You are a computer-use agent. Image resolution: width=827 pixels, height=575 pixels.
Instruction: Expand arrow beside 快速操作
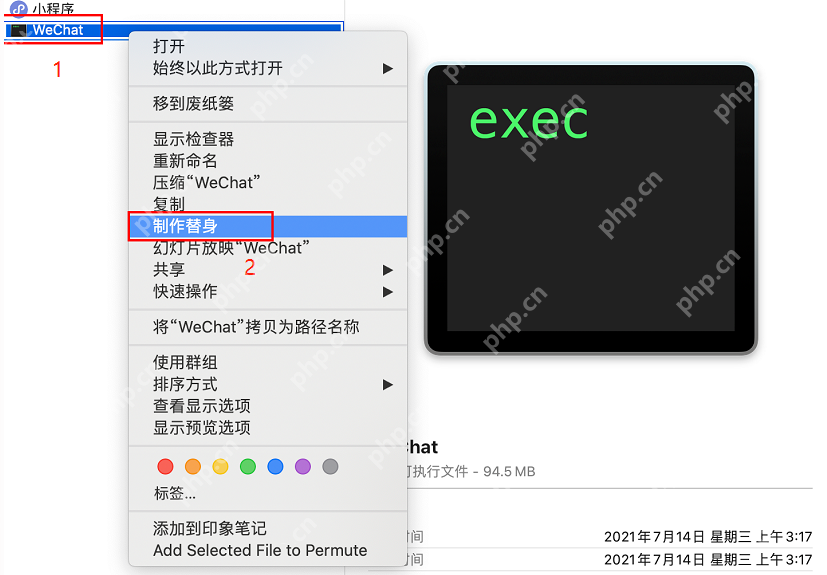coord(388,292)
